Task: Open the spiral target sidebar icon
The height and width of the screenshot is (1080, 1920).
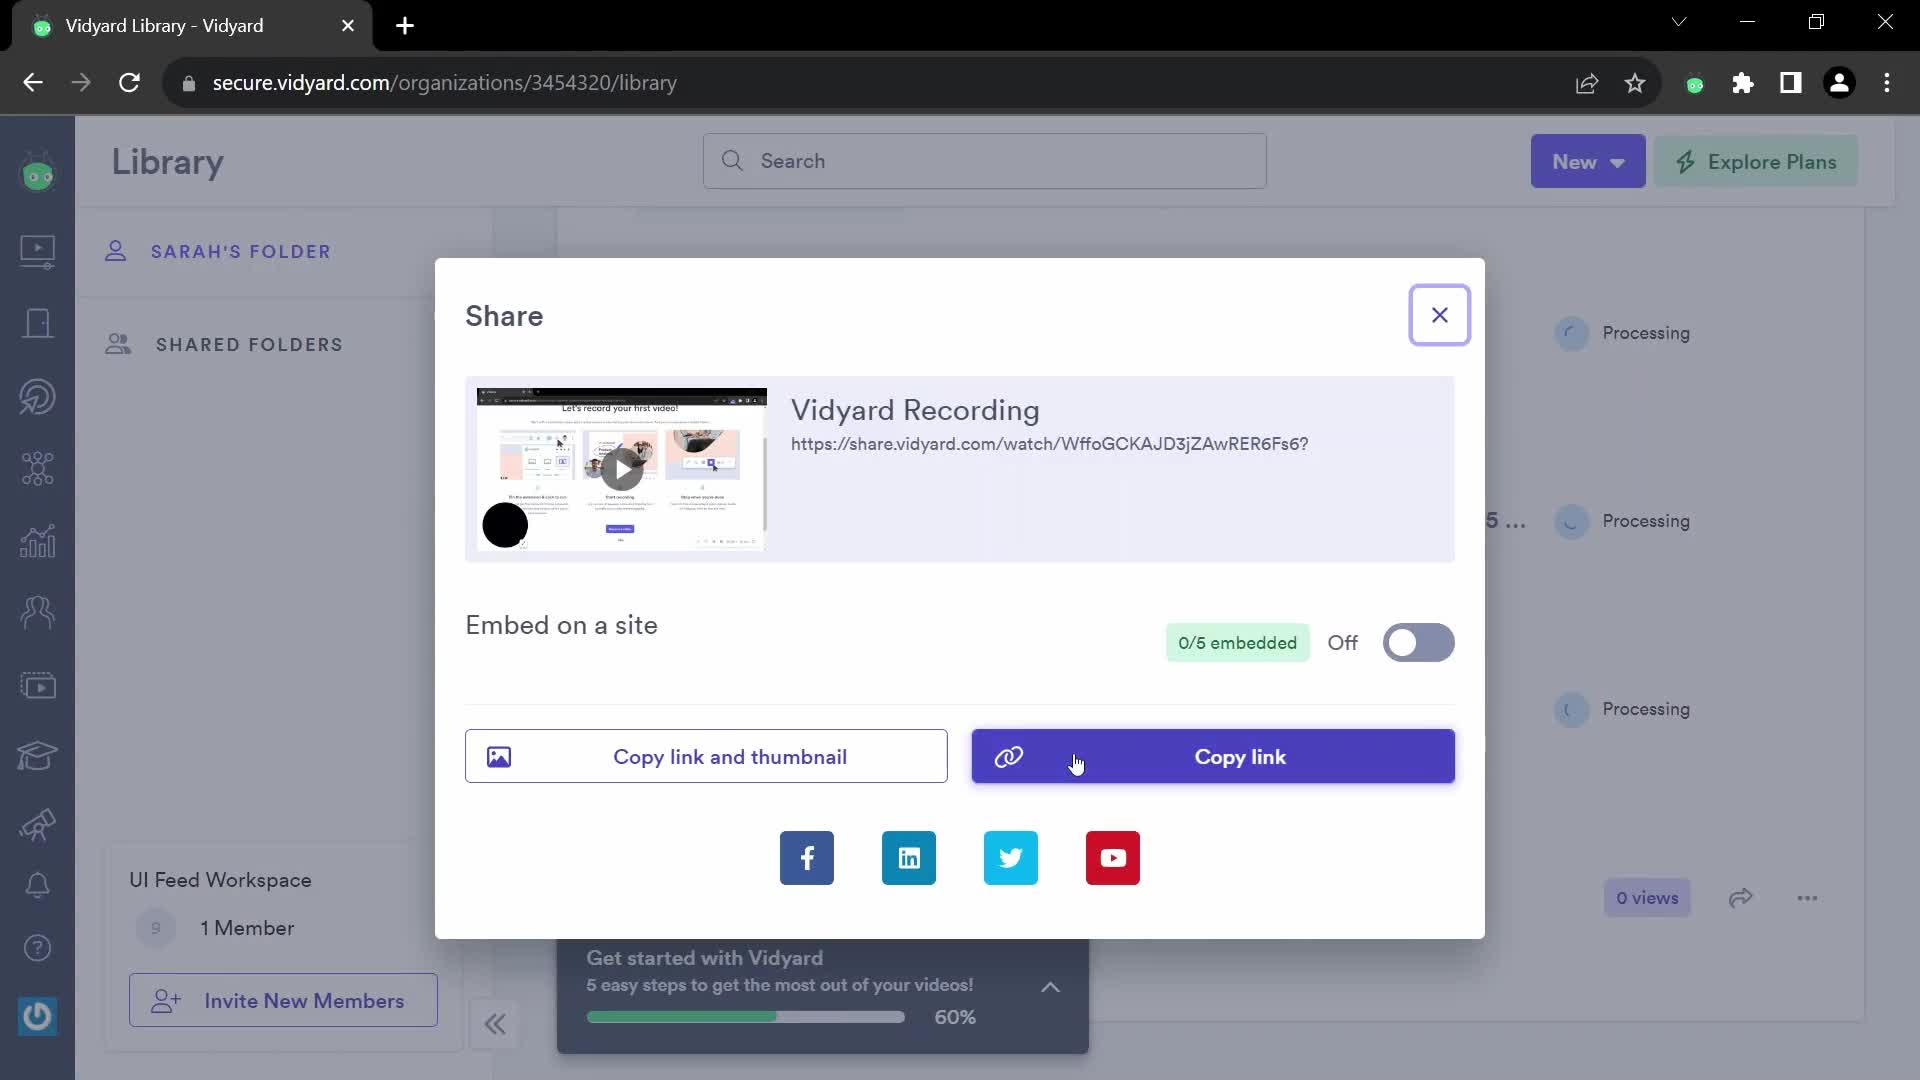Action: point(38,397)
